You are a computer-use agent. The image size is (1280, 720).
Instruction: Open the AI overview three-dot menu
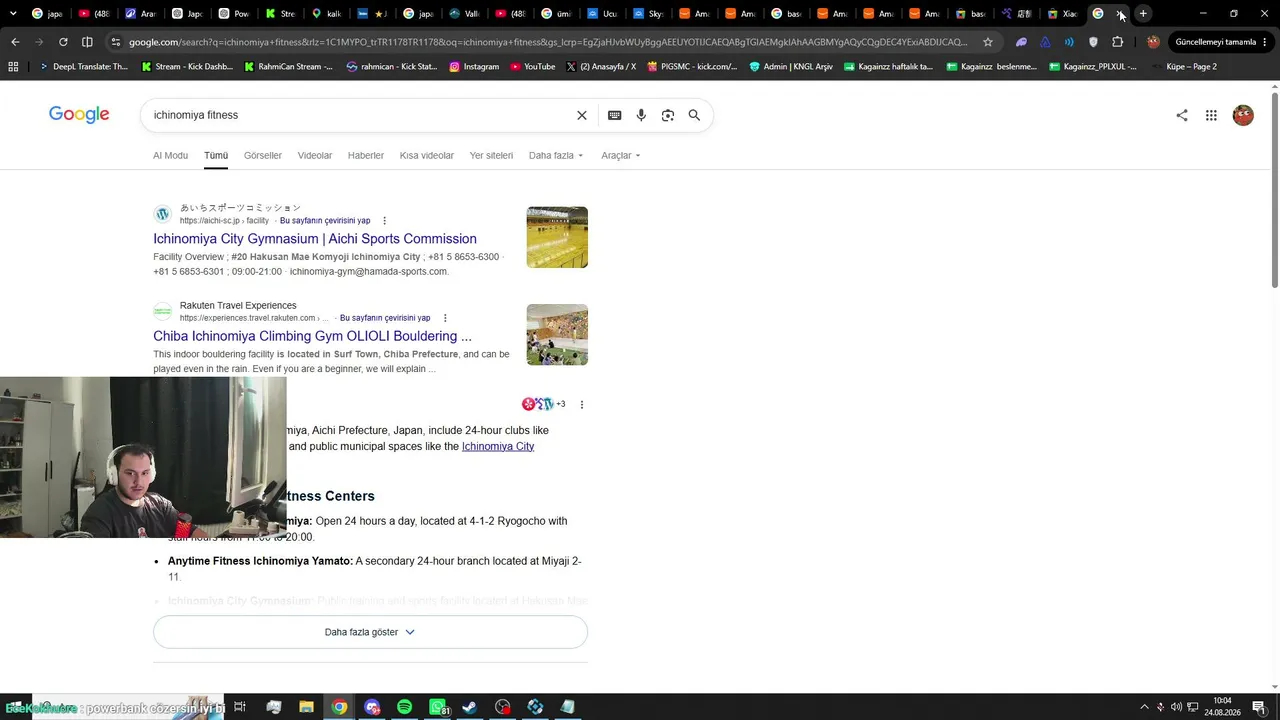pos(582,405)
